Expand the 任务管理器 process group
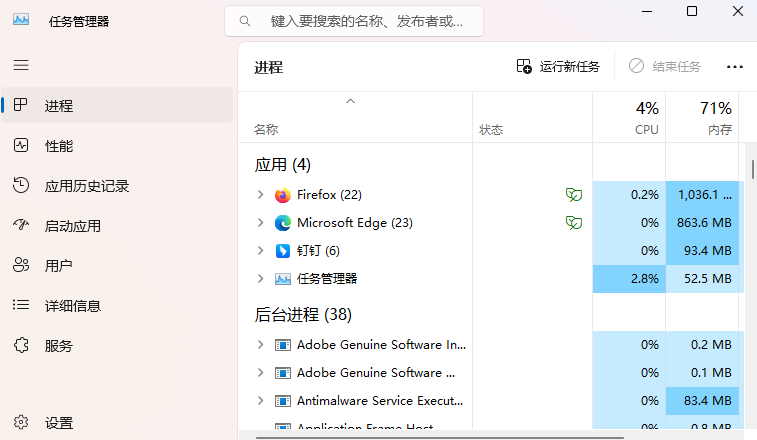This screenshot has width=757, height=440. point(260,279)
